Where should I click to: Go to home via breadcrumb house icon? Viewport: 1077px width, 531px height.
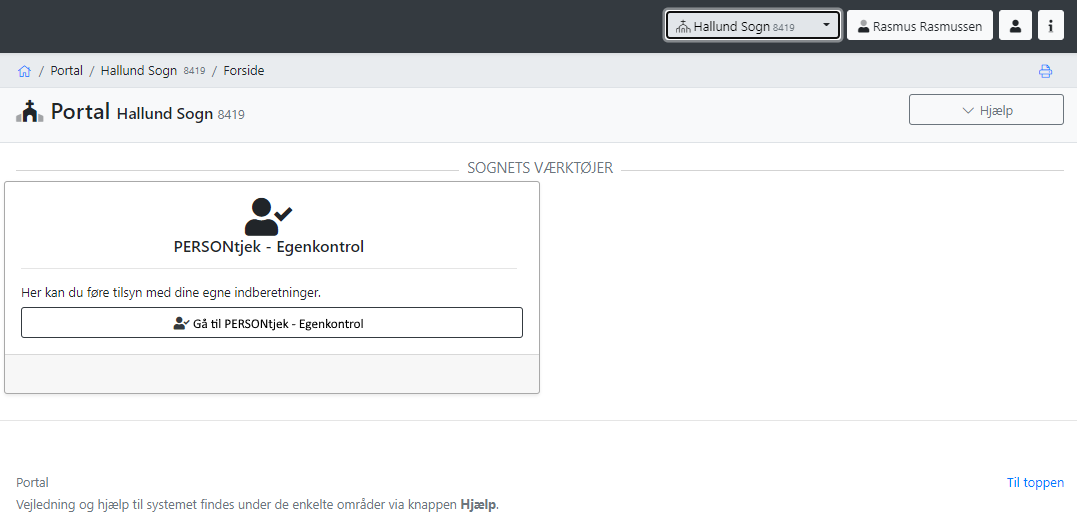[25, 71]
